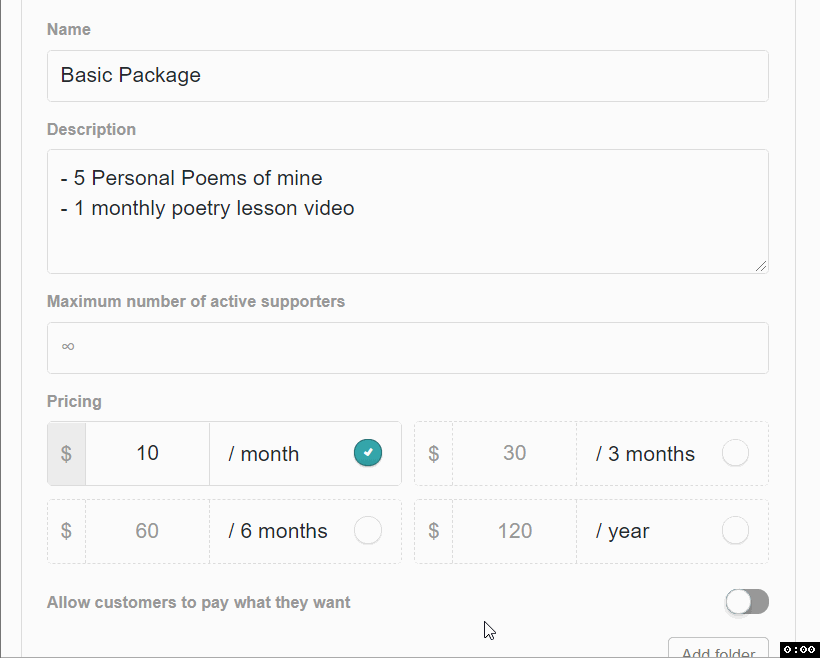Click the dollar icon beside the 120 price

tap(433, 531)
